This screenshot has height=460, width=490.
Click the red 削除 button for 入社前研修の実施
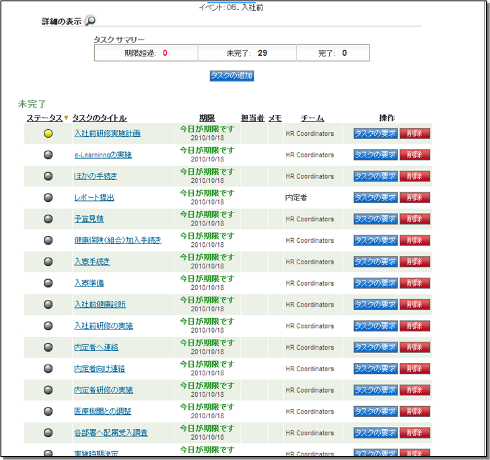(415, 326)
